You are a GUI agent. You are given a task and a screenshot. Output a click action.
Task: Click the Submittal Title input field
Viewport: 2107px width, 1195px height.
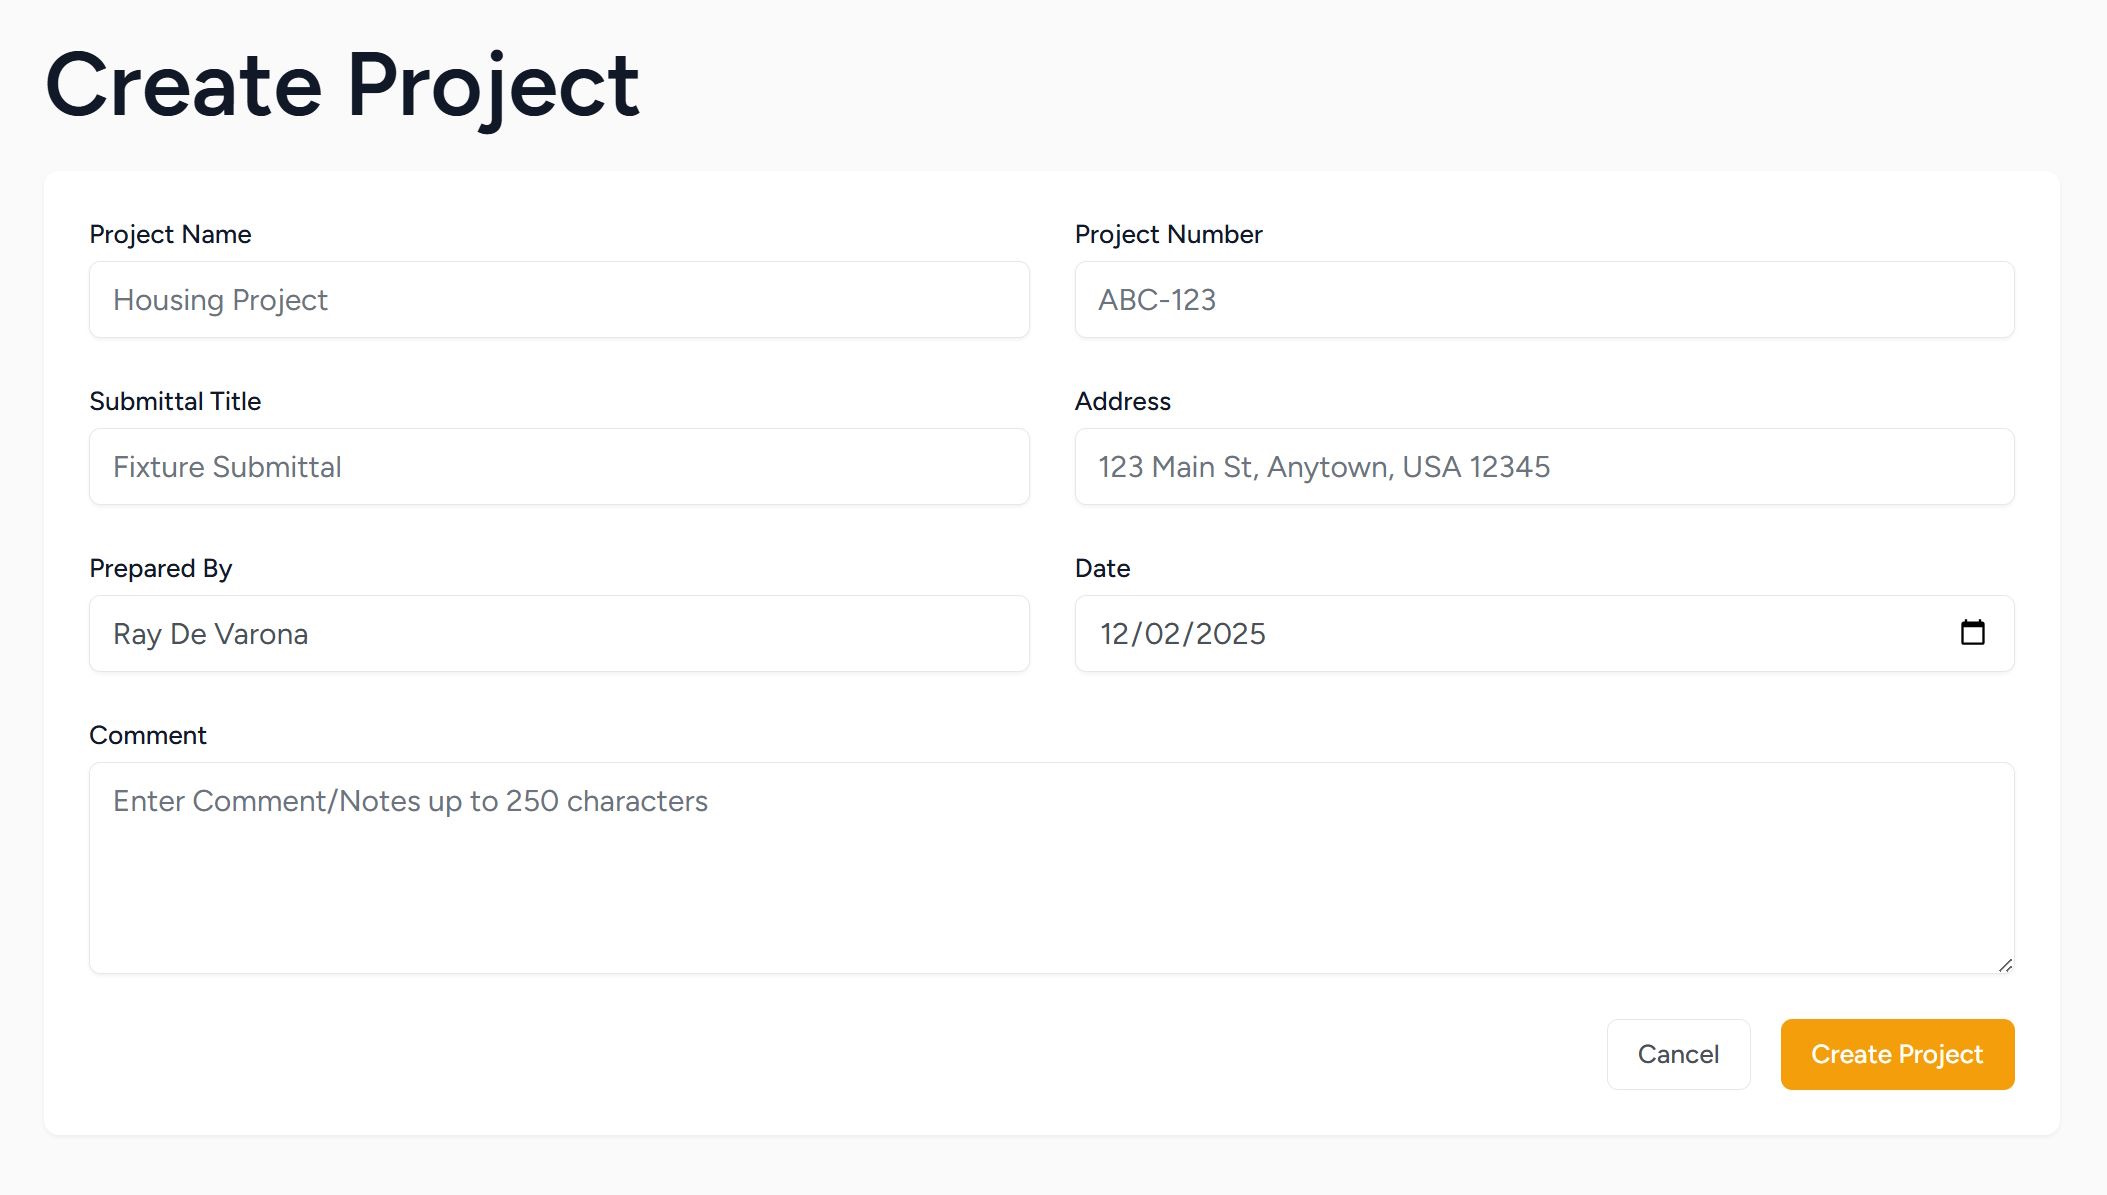(557, 466)
